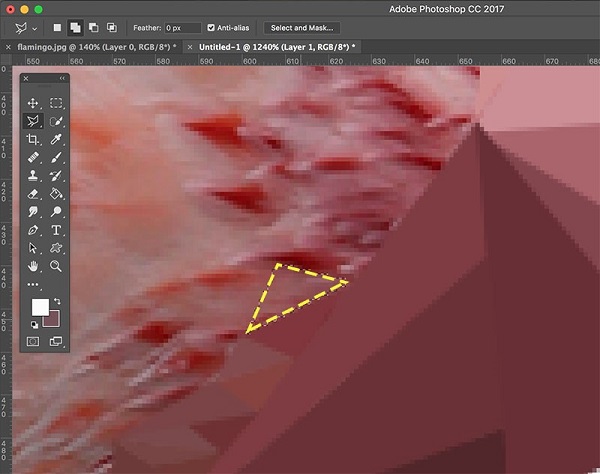Close the Untitled-1 tab

coord(190,47)
